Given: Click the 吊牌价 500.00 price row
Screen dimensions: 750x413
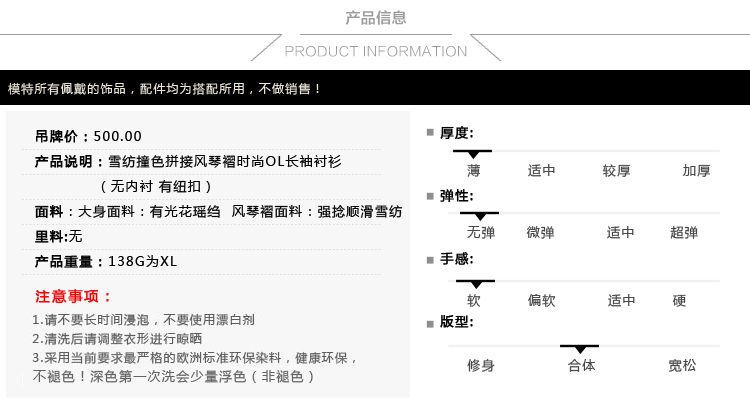Looking at the screenshot, I should (x=201, y=136).
